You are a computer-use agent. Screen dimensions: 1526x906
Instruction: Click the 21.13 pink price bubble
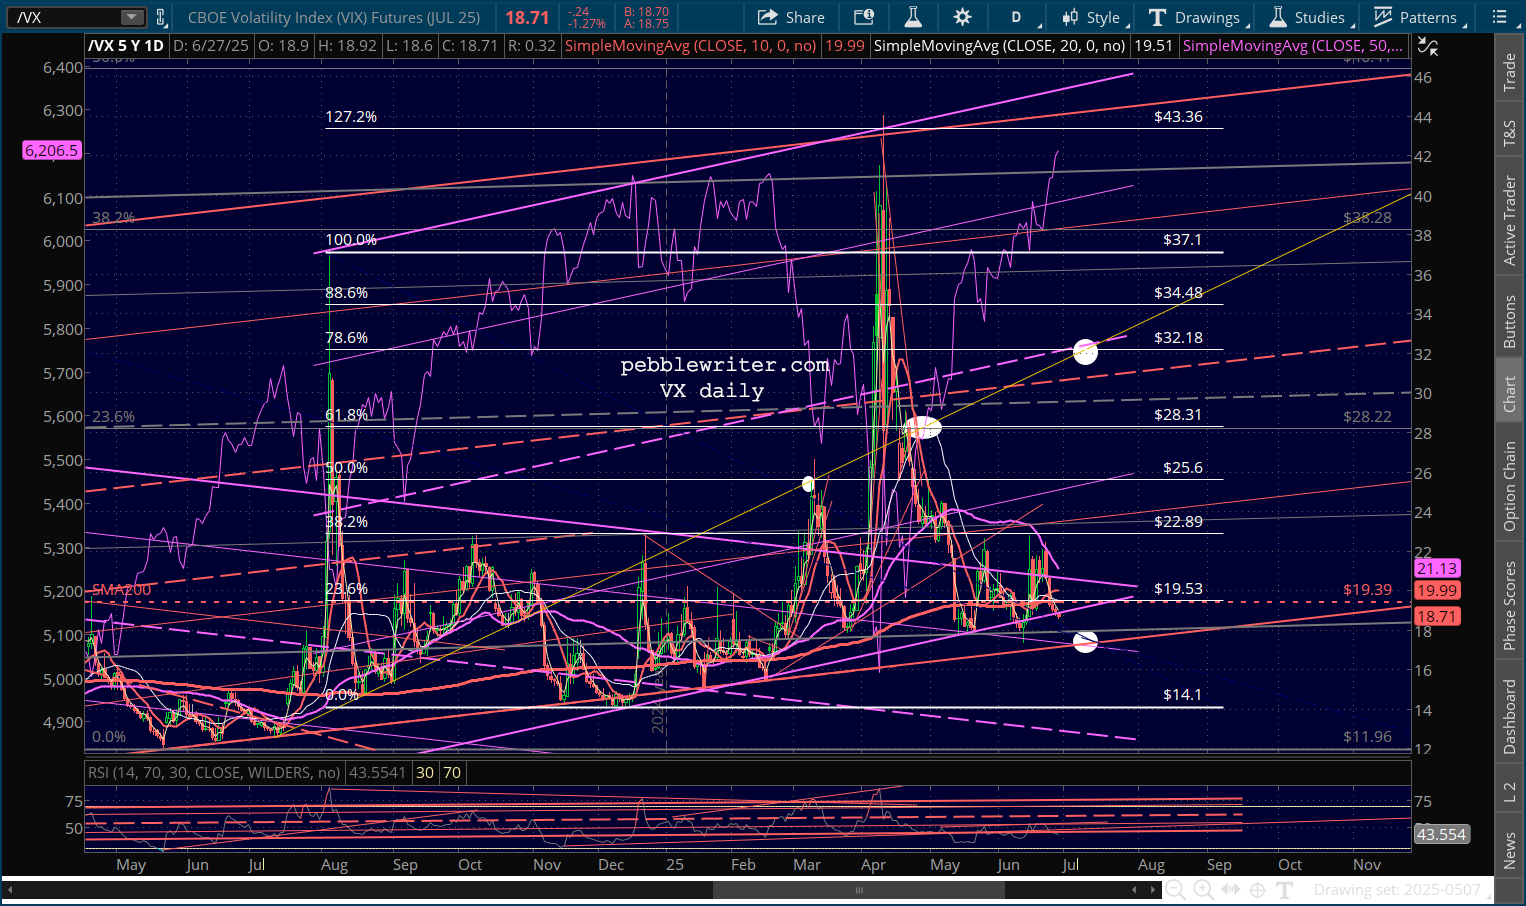[1436, 568]
